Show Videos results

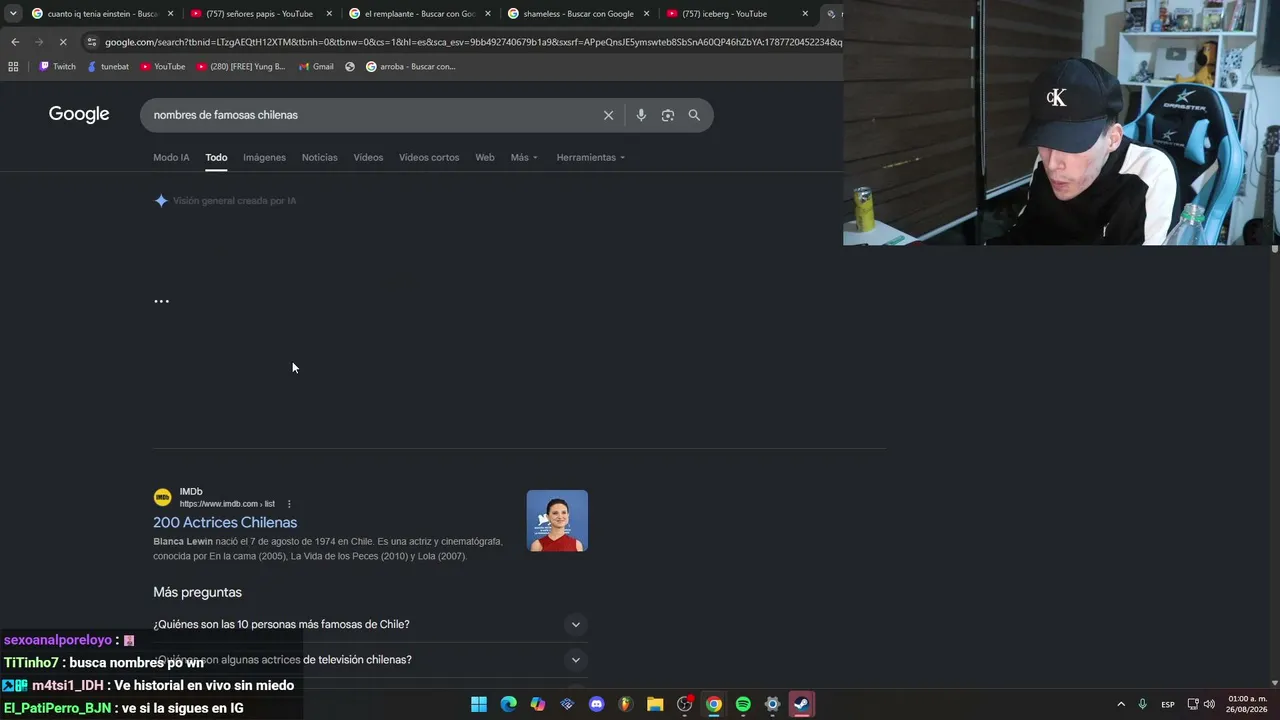pyautogui.click(x=368, y=157)
